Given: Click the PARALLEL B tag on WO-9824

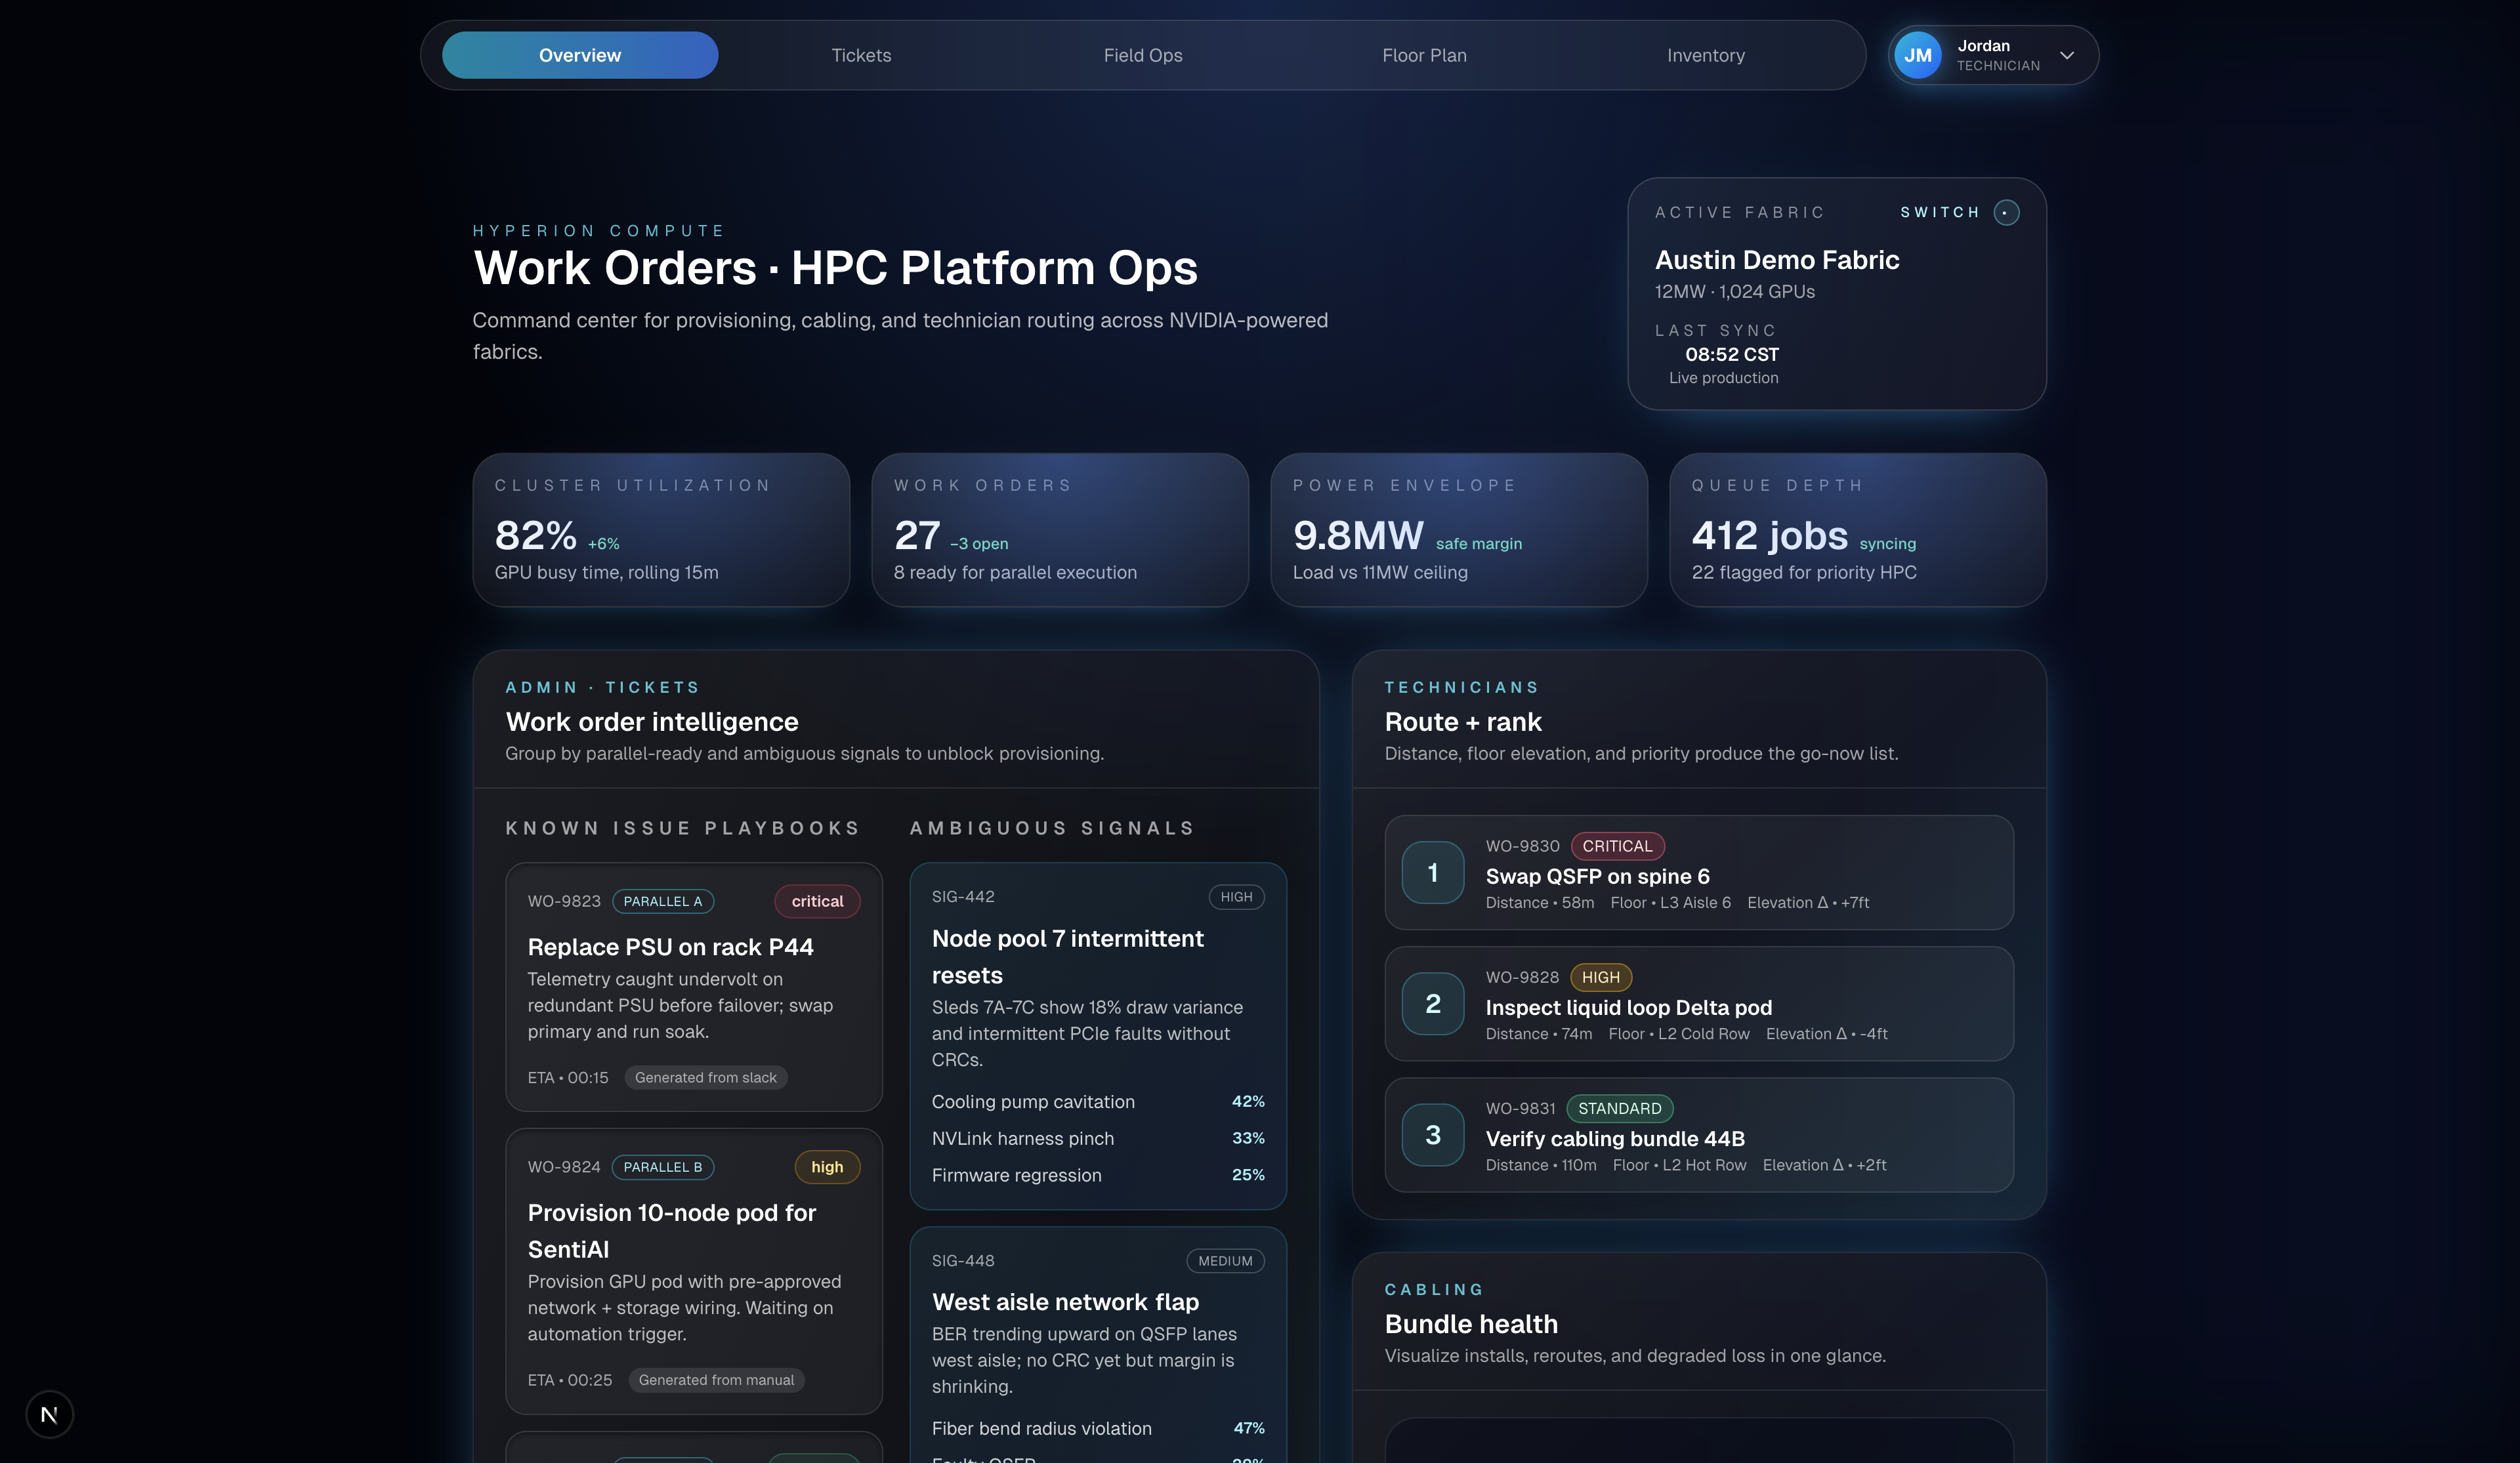Looking at the screenshot, I should tap(662, 1167).
